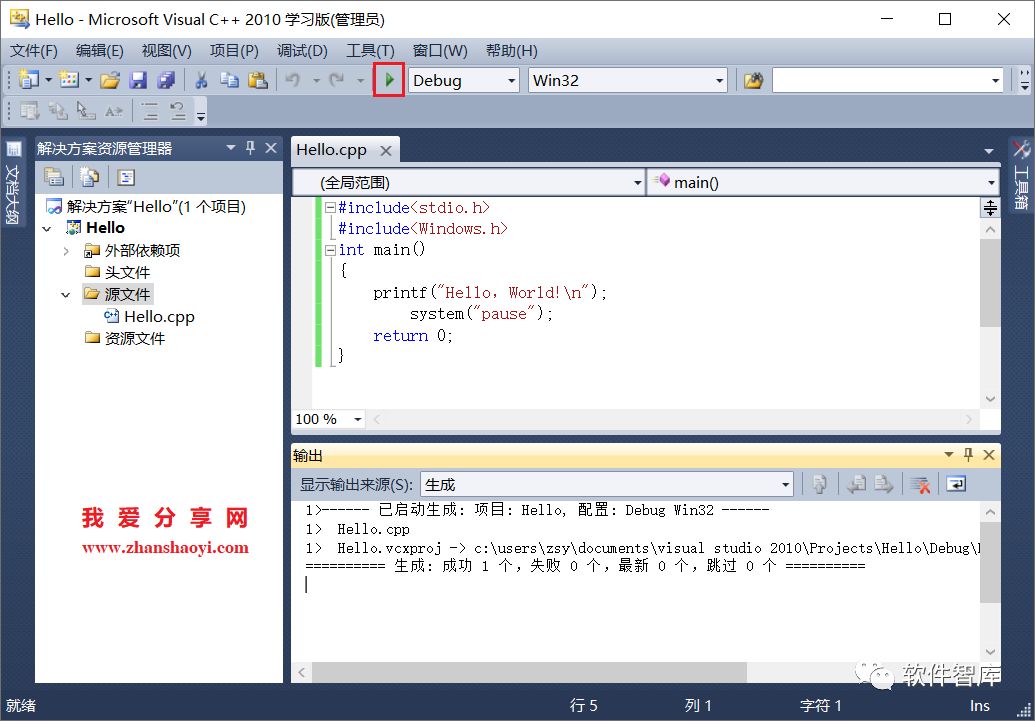Click the Increase Line Indent icon
Screen dimensions: 1035x721
[x=178, y=111]
